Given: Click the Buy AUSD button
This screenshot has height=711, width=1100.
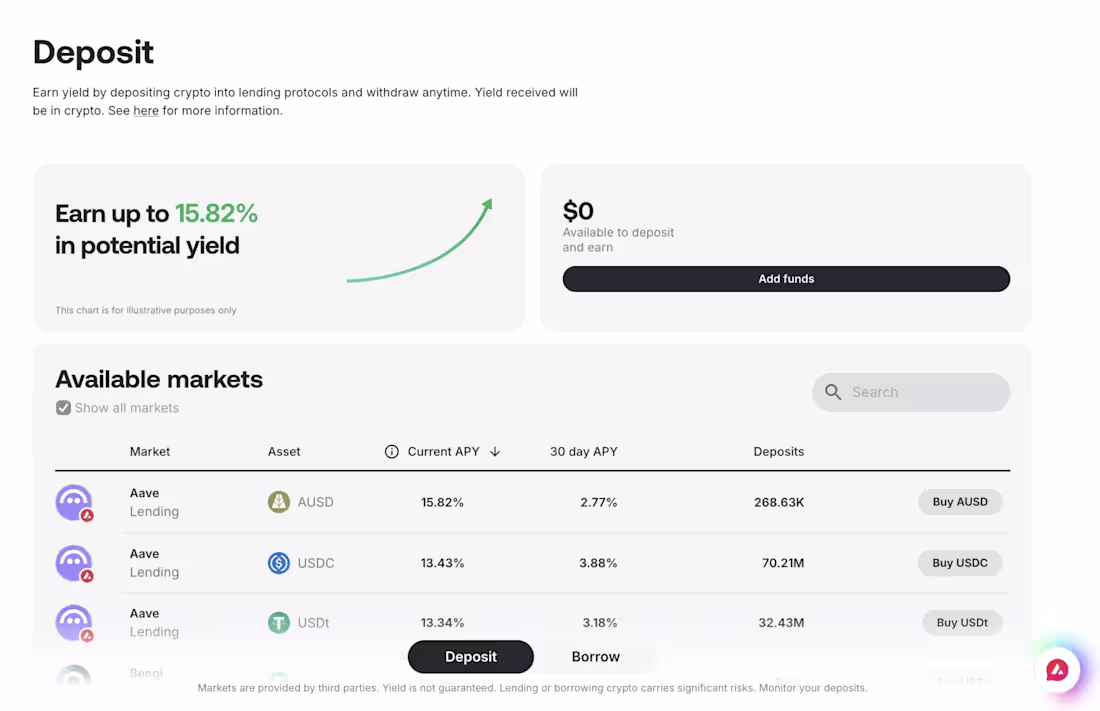Looking at the screenshot, I should coord(960,502).
